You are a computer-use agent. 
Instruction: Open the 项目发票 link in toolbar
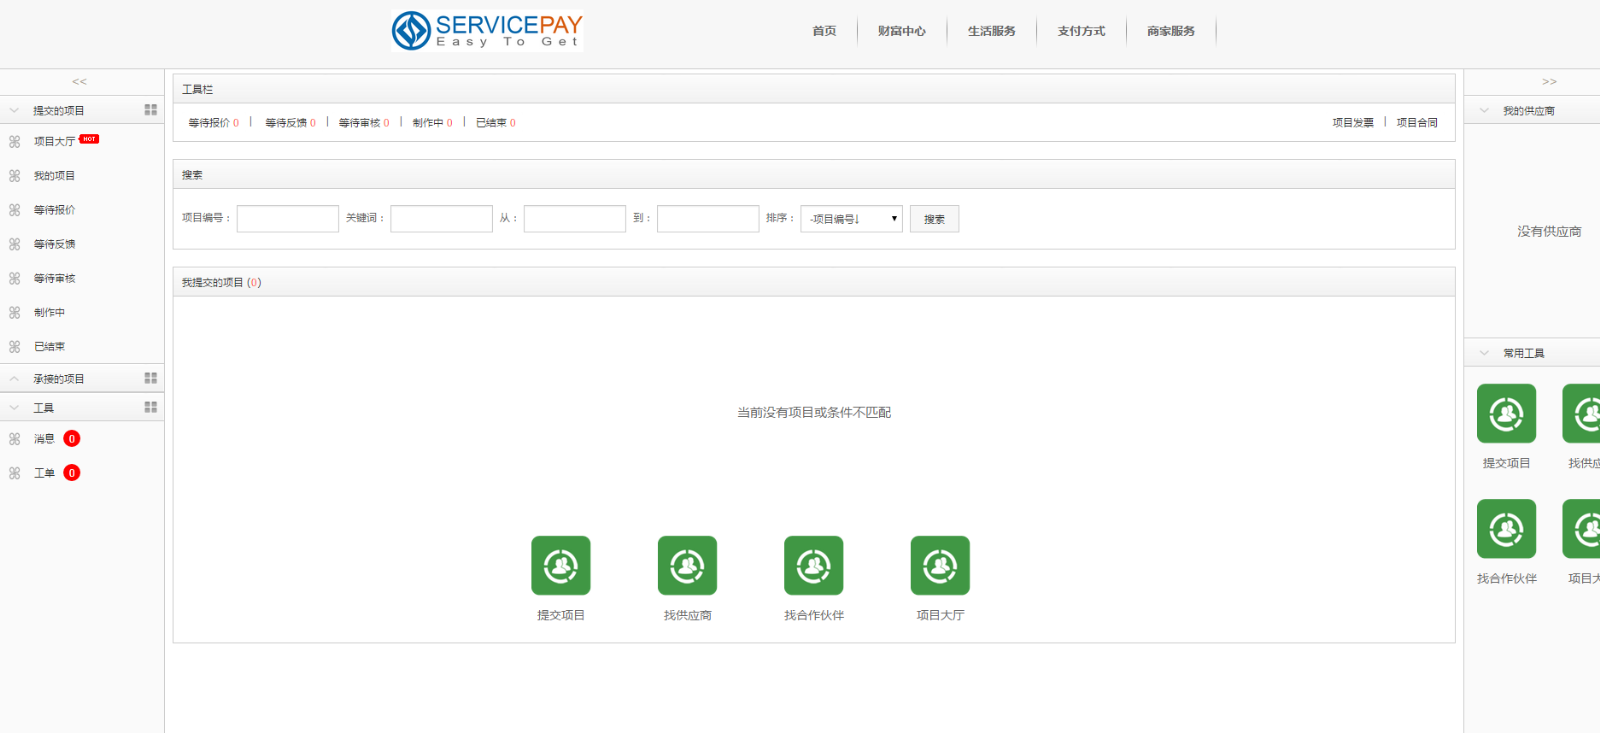[x=1352, y=123]
